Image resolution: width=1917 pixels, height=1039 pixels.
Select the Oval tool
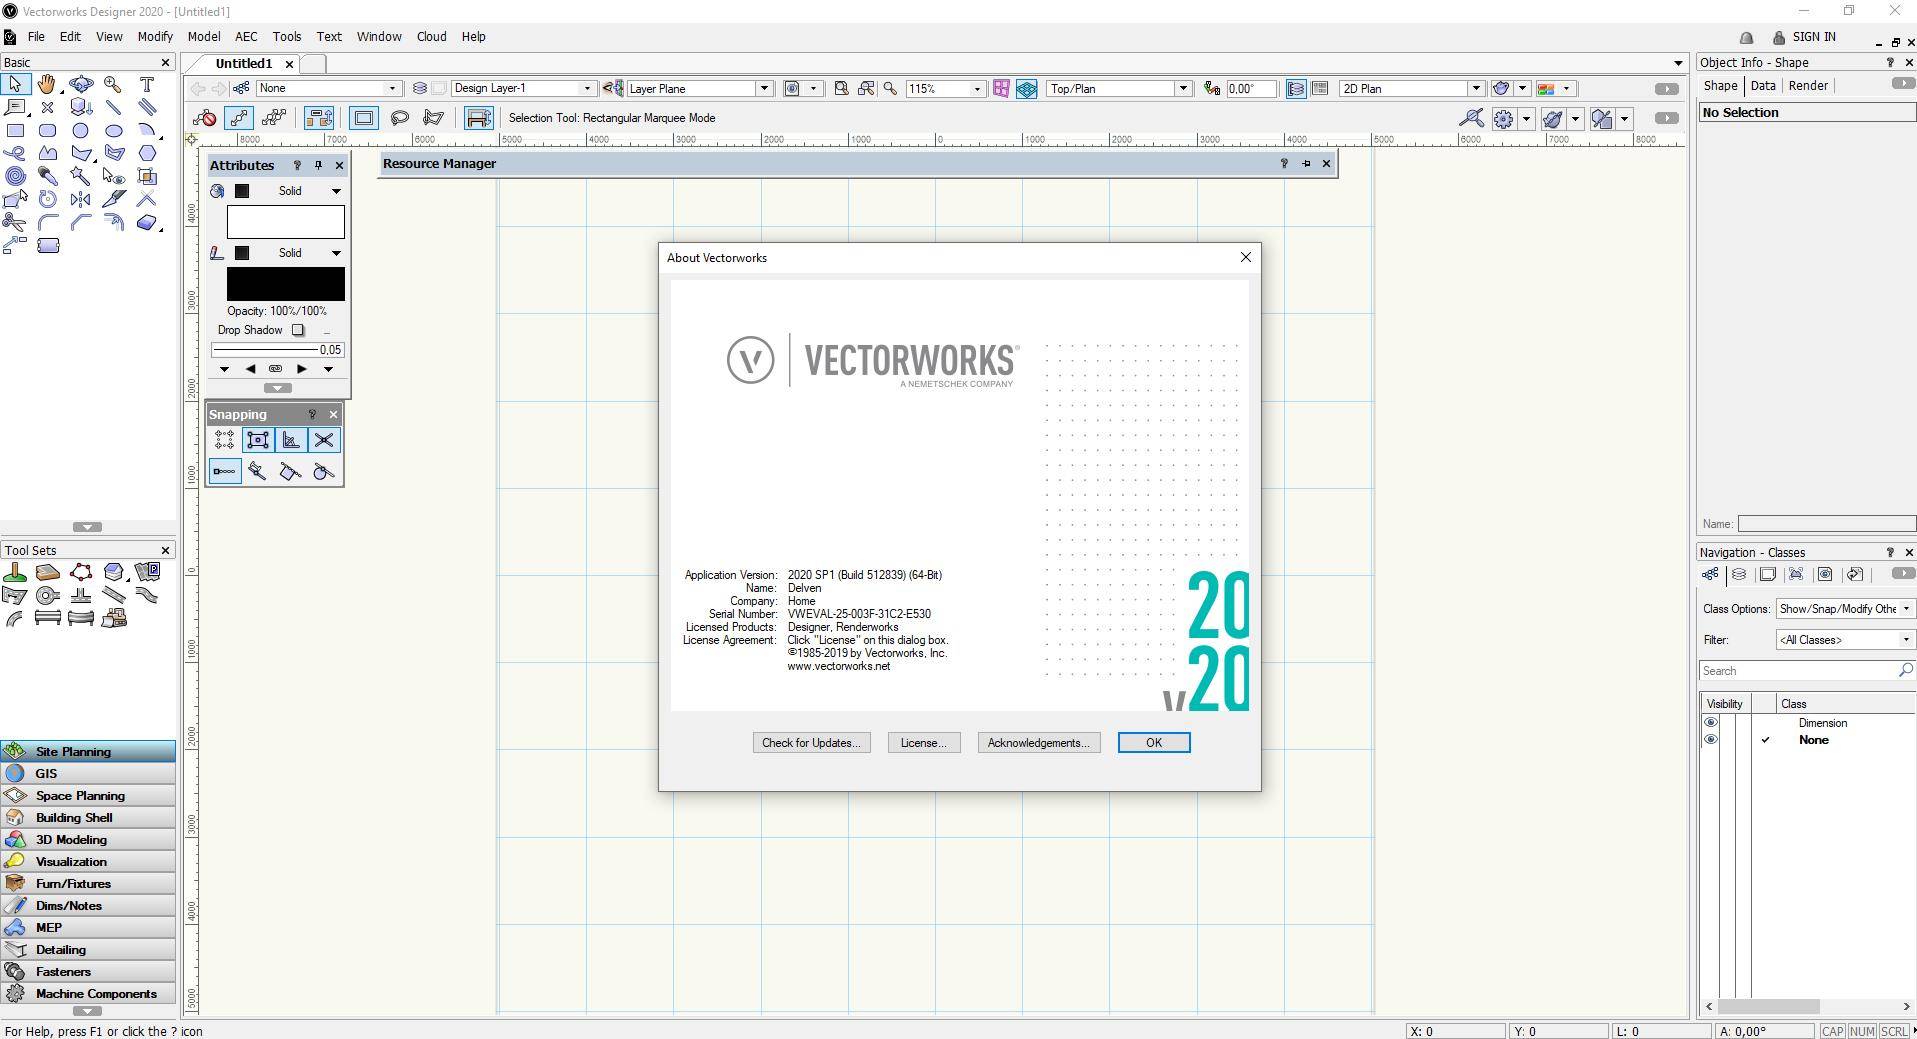113,130
